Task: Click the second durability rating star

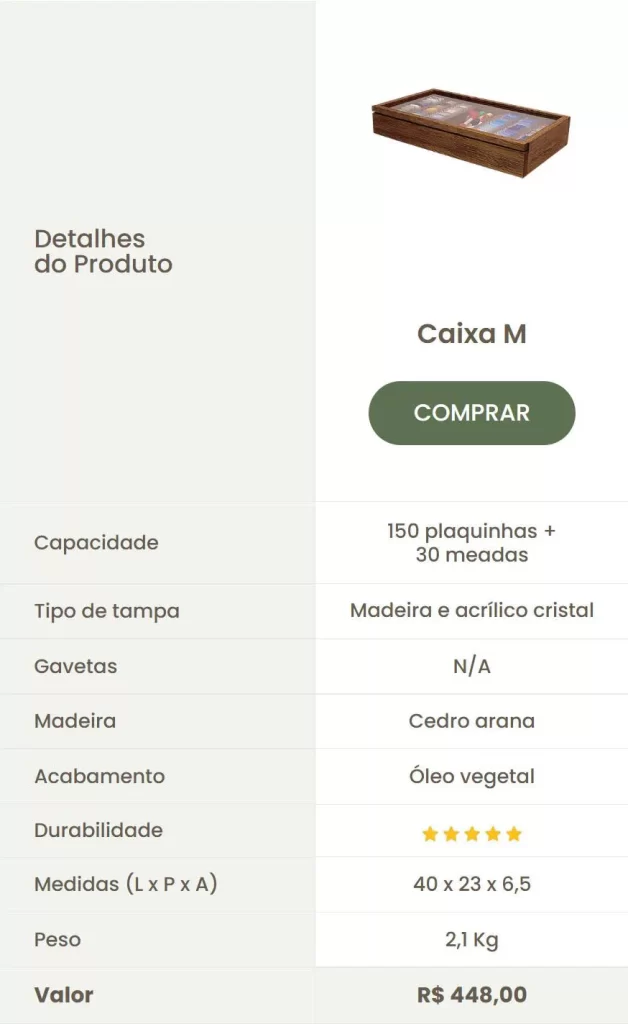Action: (x=451, y=834)
